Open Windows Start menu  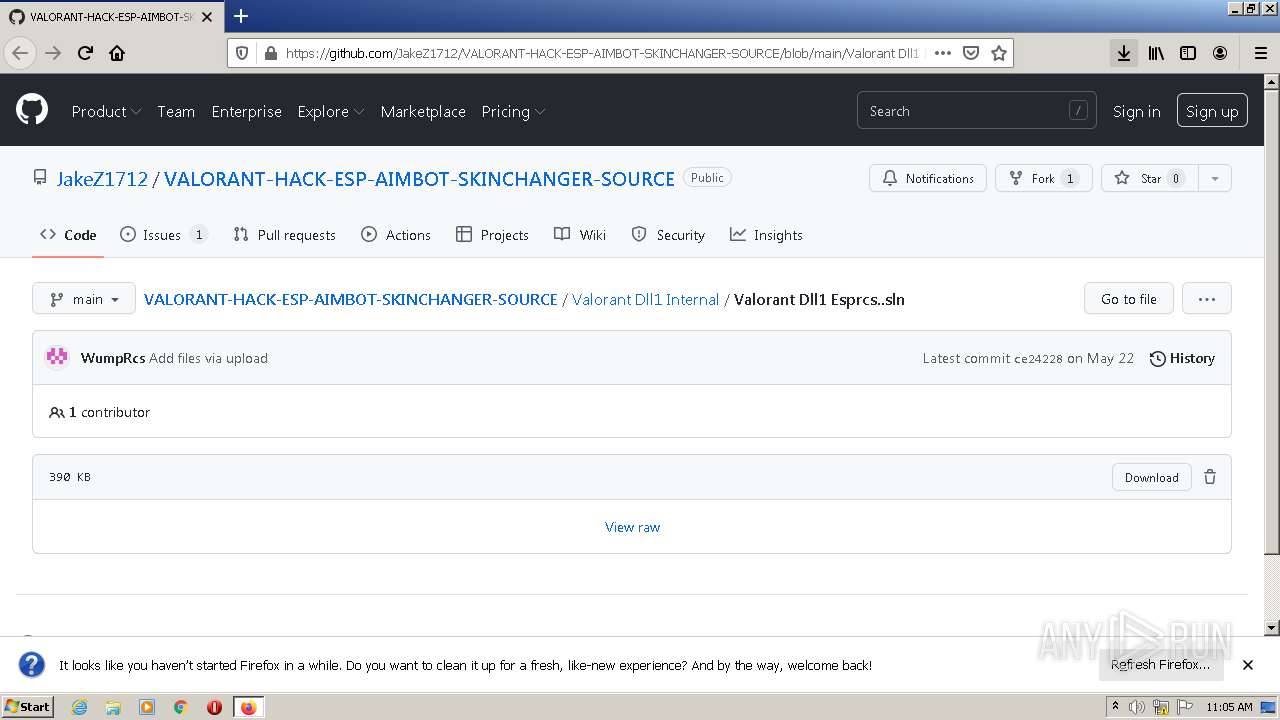click(x=27, y=707)
